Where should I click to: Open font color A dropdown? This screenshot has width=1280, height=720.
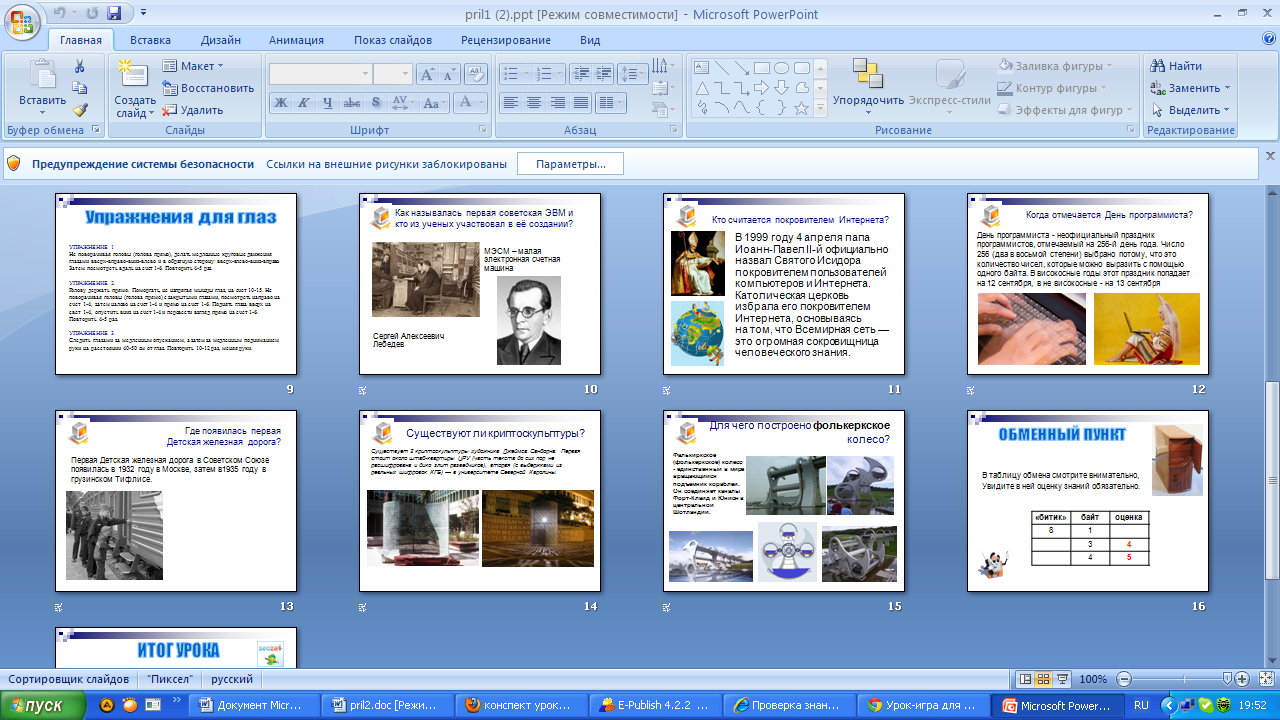(x=470, y=102)
